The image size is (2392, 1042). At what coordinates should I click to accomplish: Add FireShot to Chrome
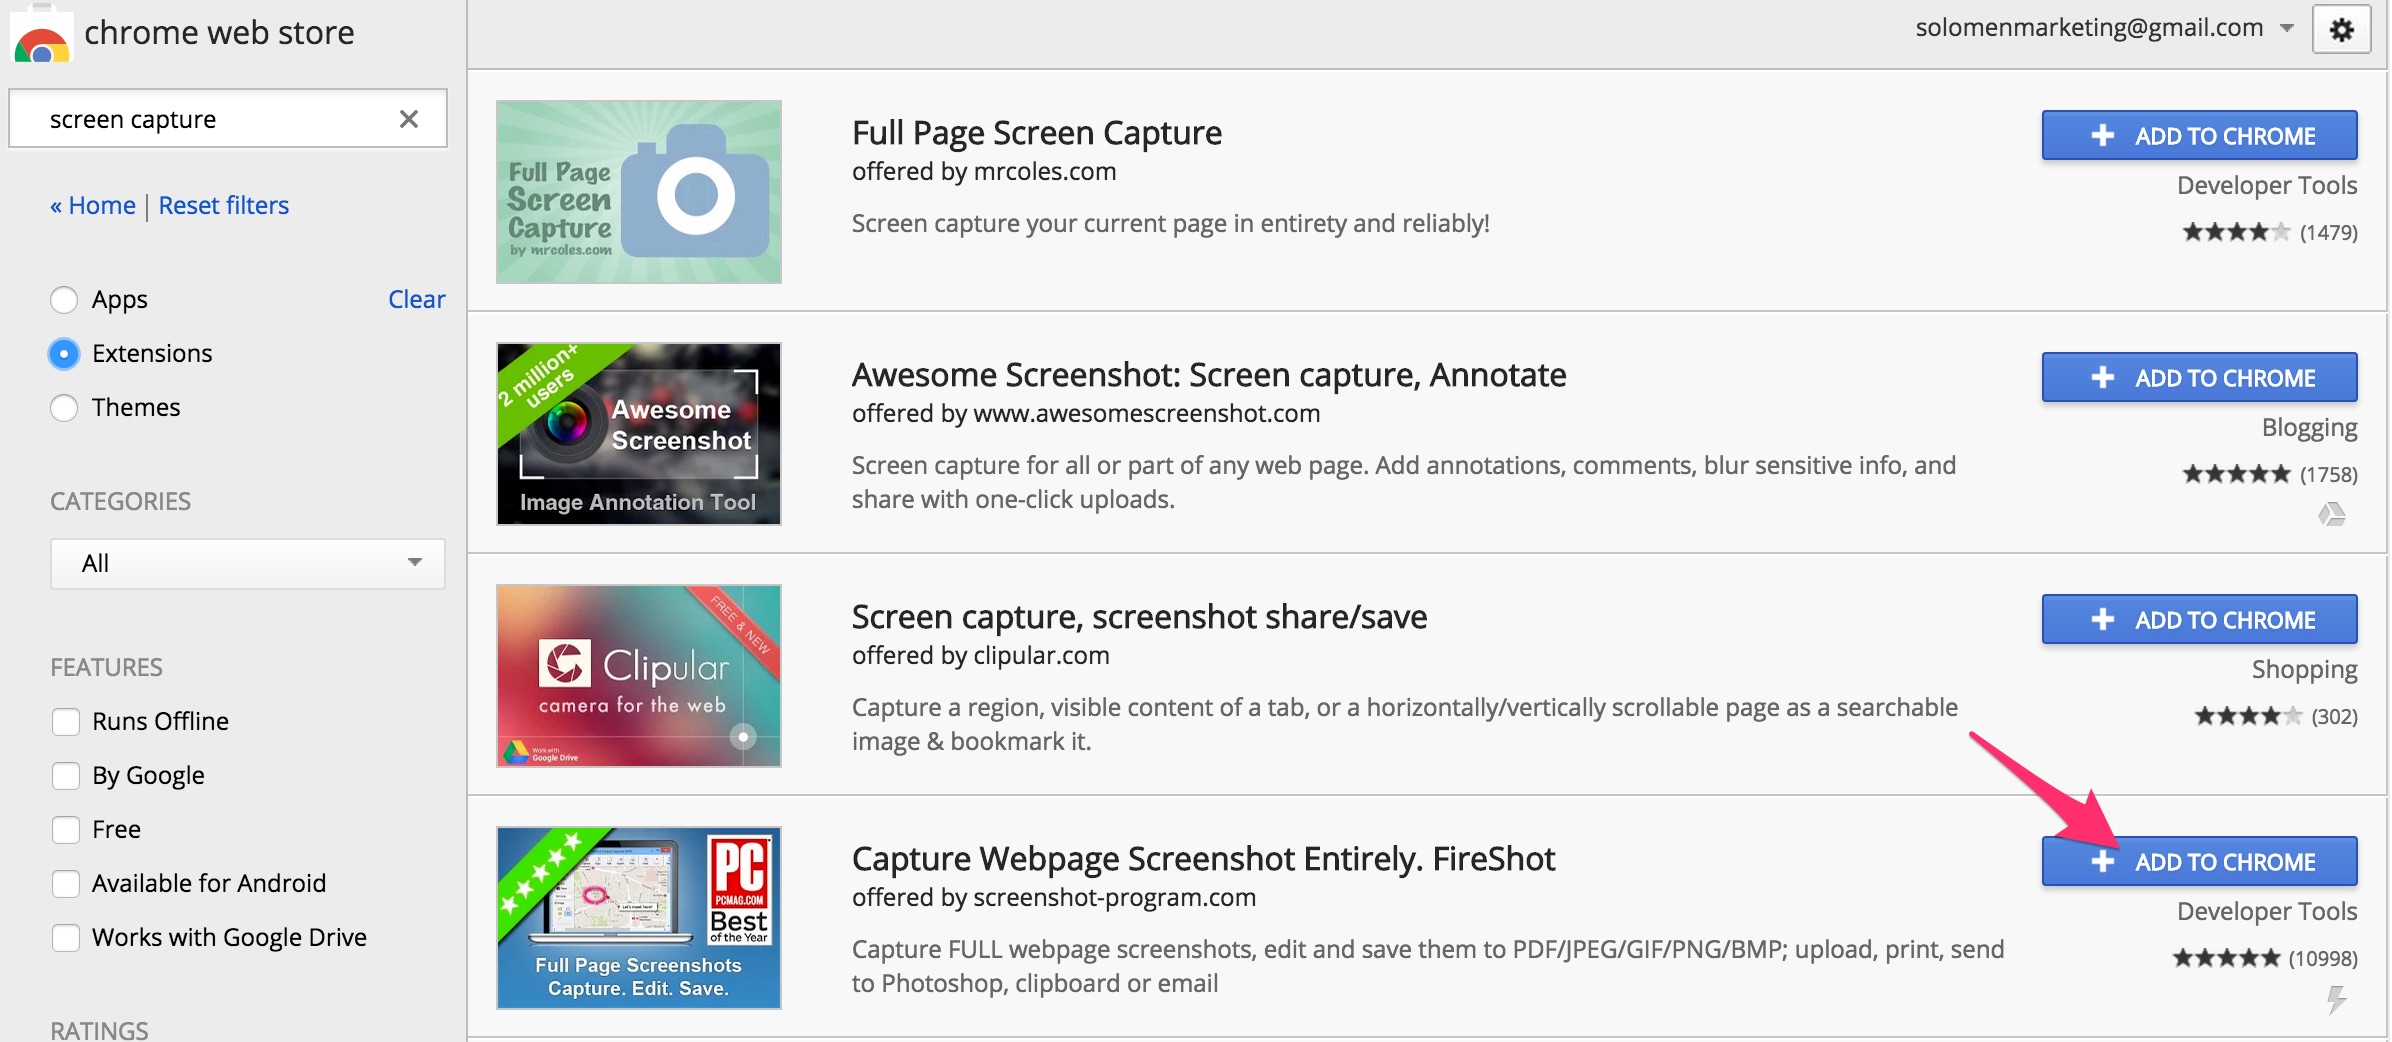(2199, 862)
